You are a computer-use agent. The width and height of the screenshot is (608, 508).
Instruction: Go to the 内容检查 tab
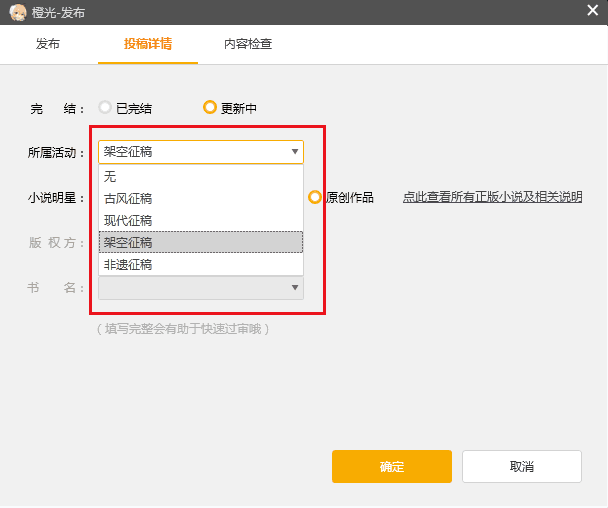point(248,44)
